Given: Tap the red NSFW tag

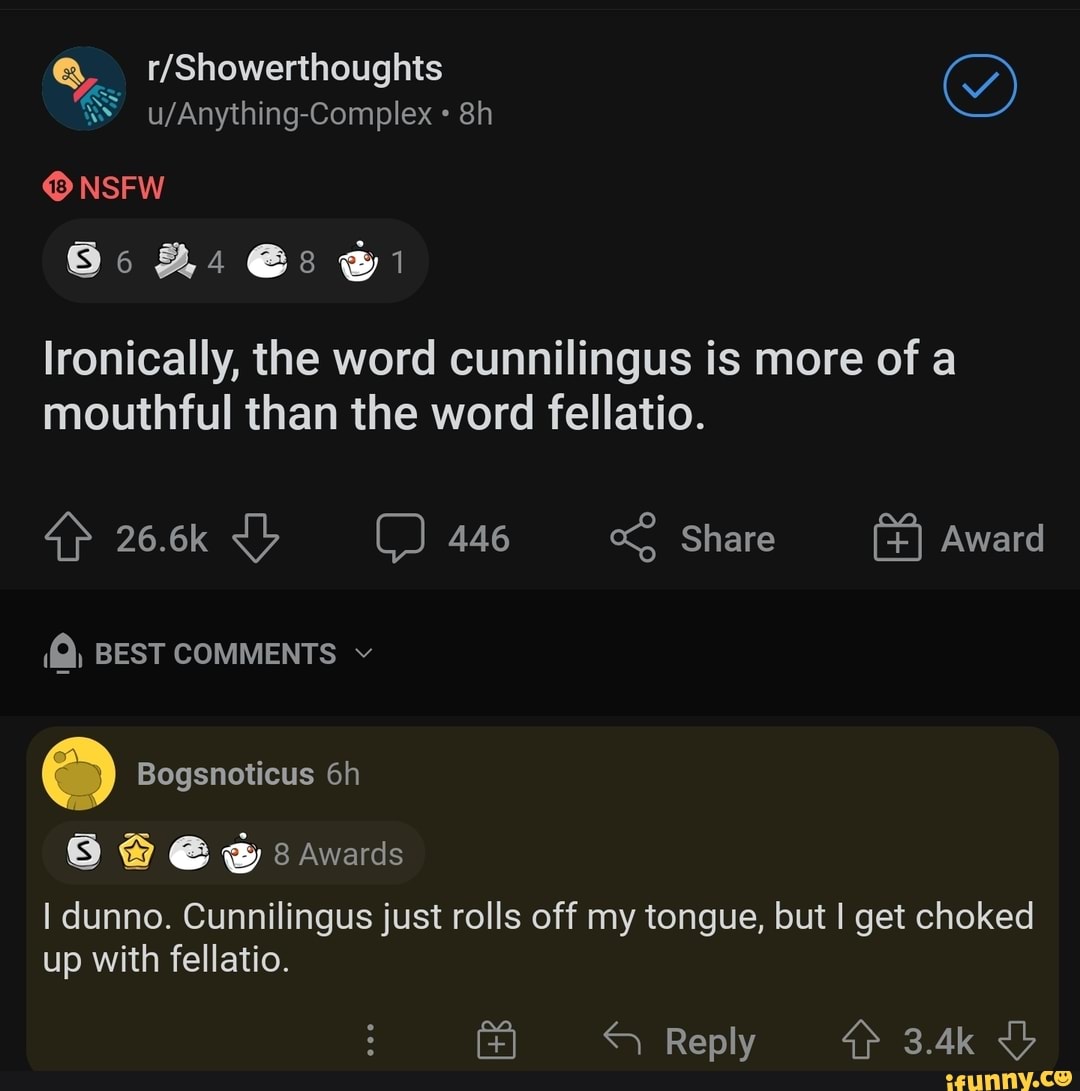Looking at the screenshot, I should tap(104, 187).
